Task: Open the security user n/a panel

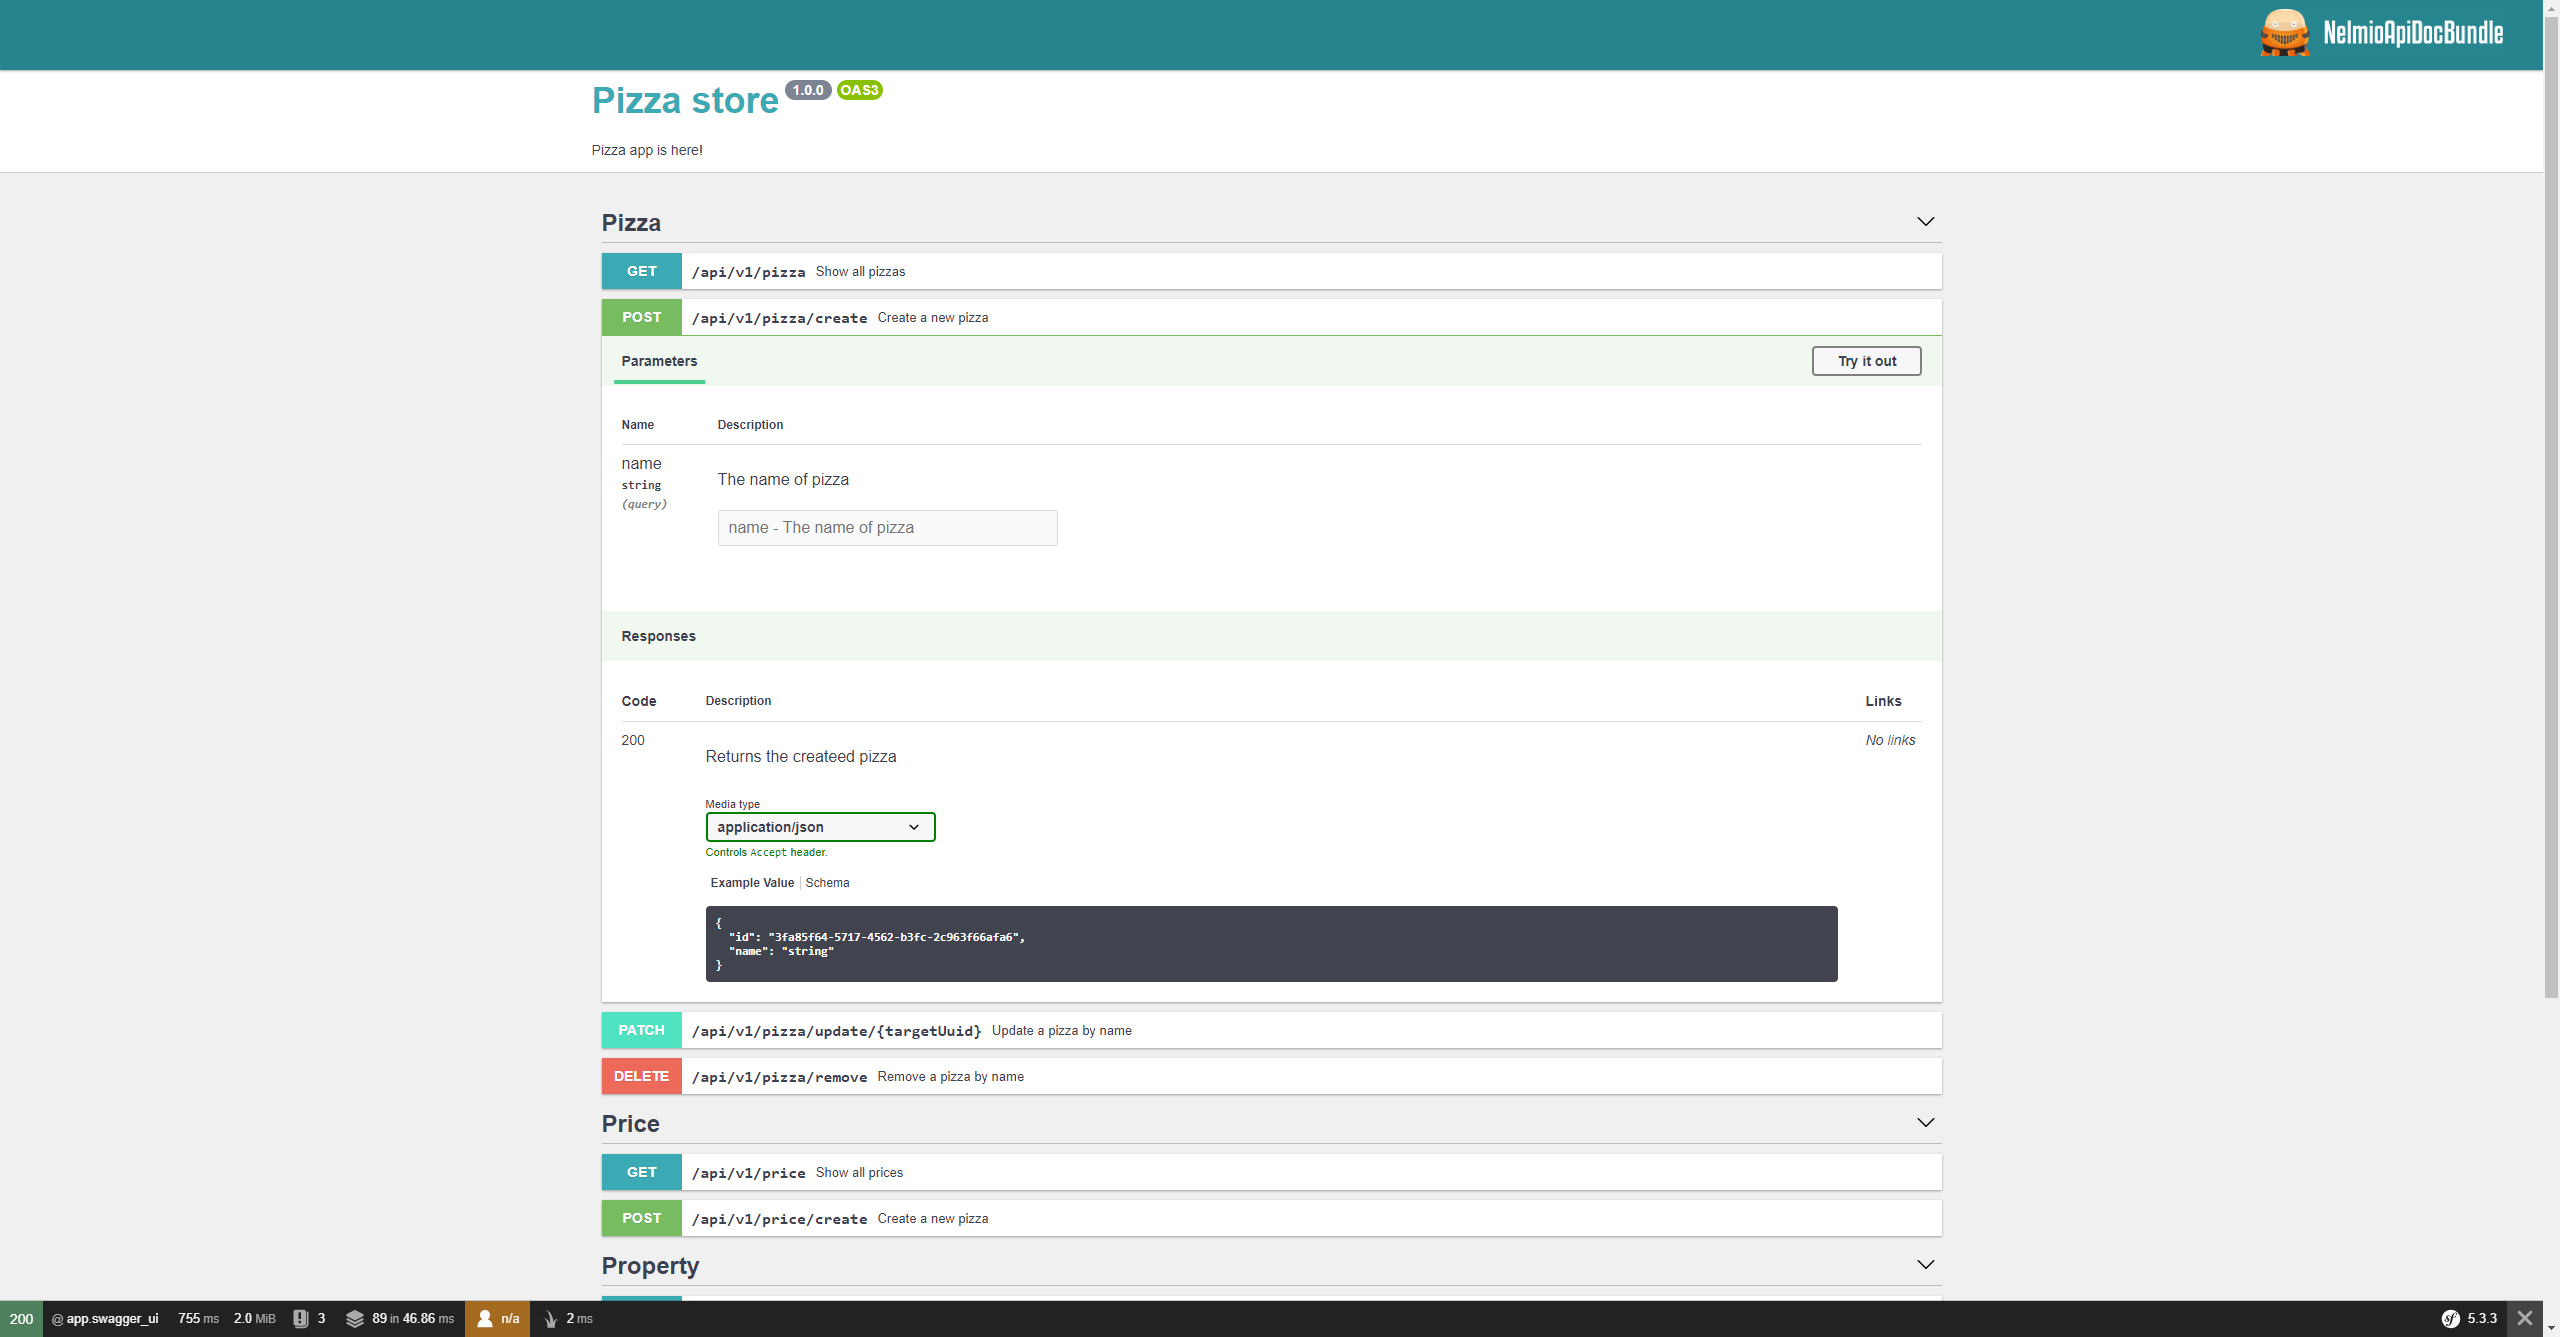Action: click(498, 1318)
